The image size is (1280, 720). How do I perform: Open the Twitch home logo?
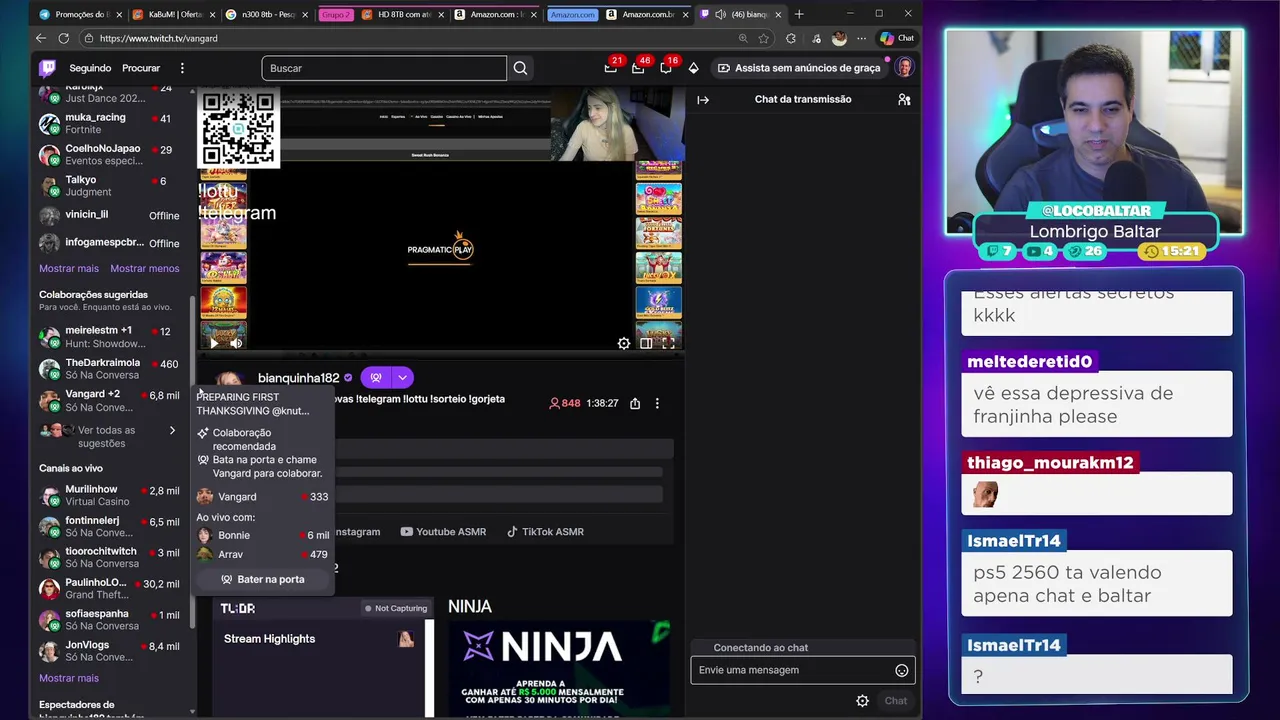[47, 68]
